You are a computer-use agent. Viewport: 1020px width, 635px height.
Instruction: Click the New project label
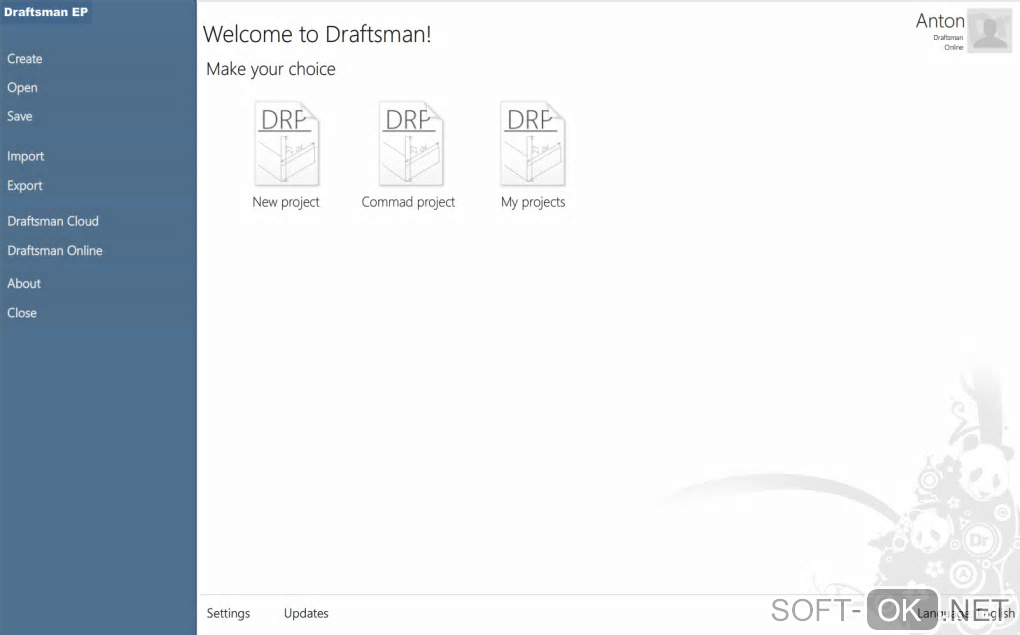tap(286, 202)
